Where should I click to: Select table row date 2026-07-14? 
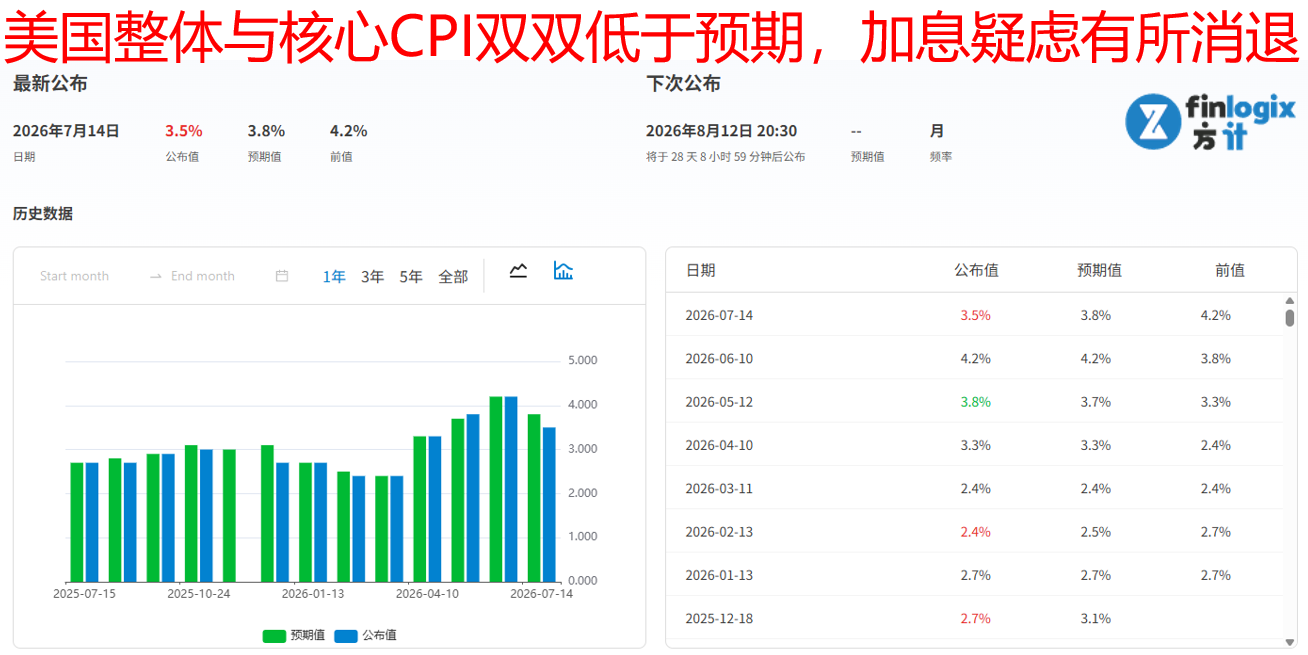click(719, 315)
